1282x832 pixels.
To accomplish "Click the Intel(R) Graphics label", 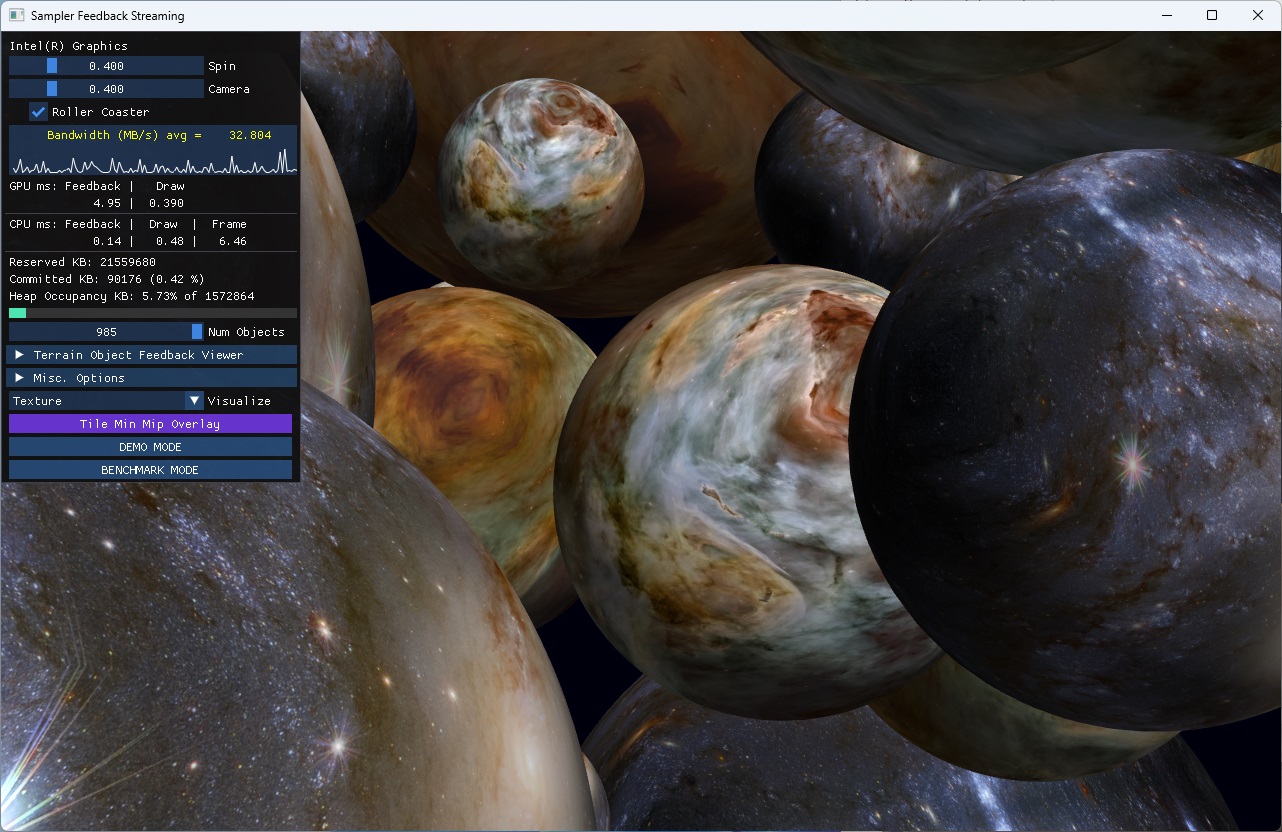I will pos(69,46).
